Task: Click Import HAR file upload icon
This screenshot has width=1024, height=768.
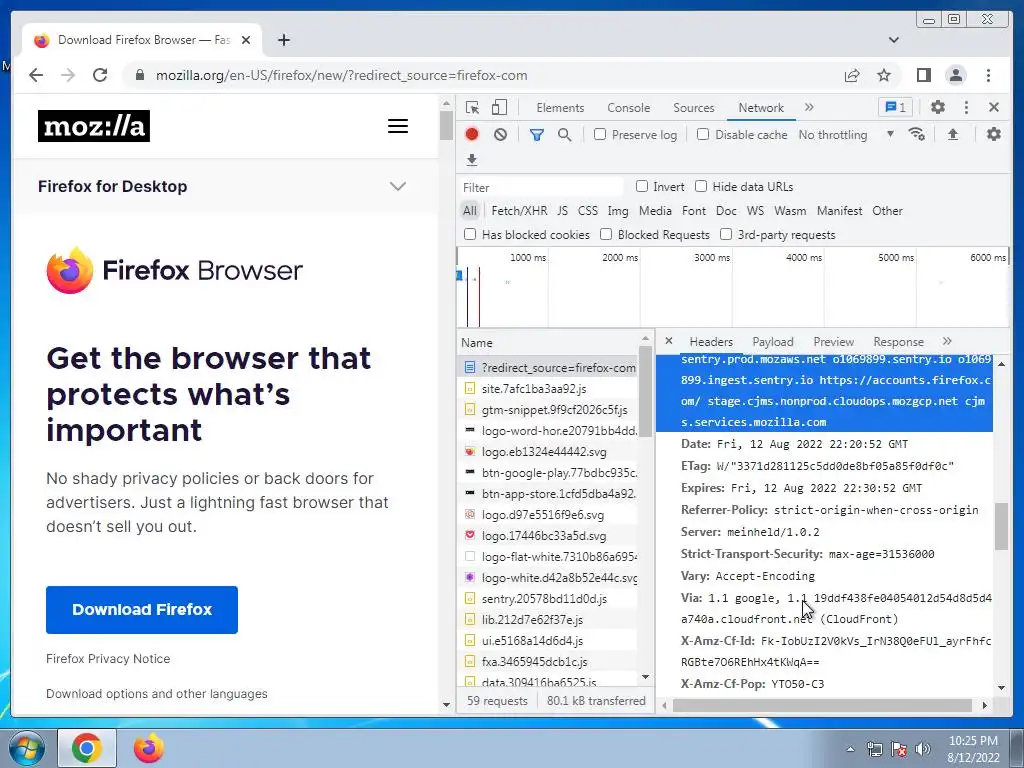Action: (x=953, y=135)
